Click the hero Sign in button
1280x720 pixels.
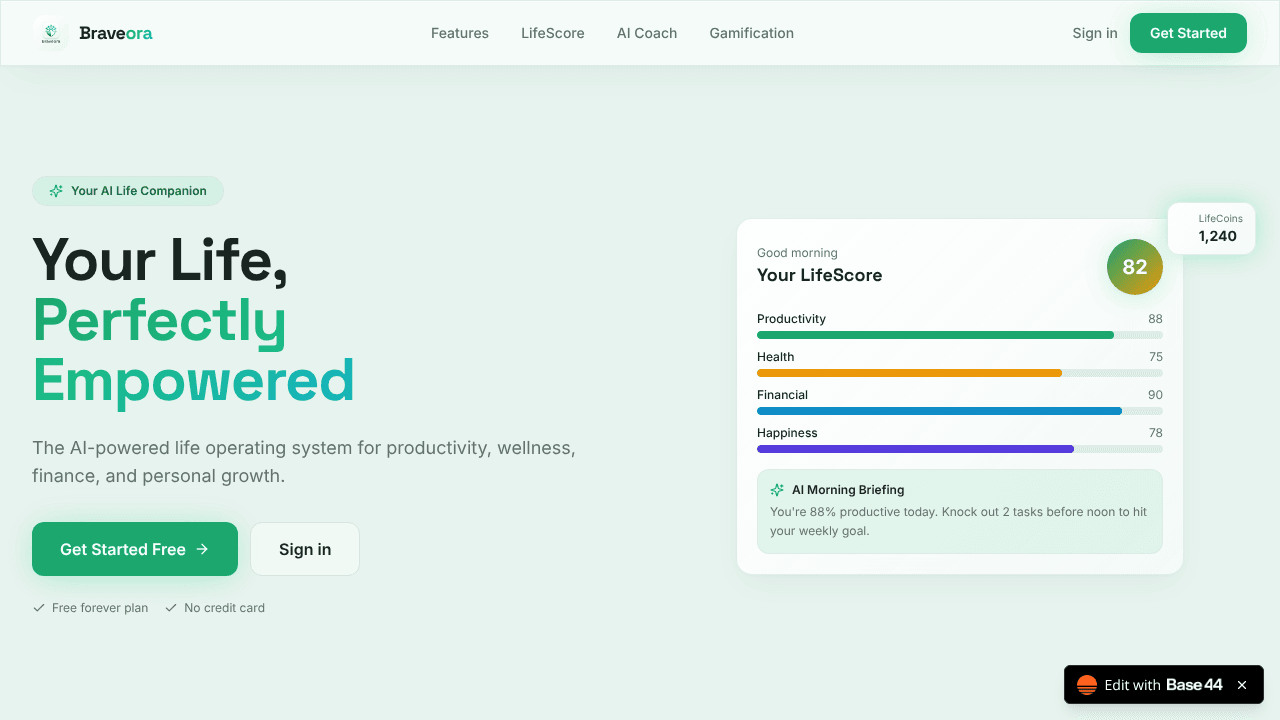tap(305, 549)
